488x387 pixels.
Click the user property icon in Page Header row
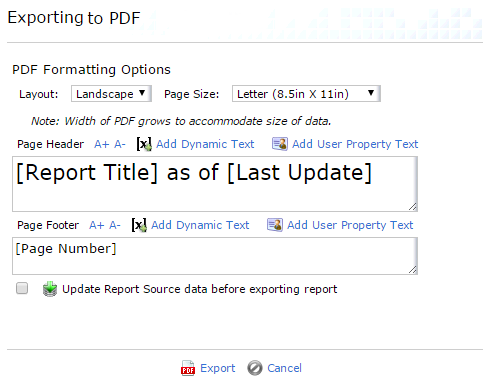(x=280, y=144)
